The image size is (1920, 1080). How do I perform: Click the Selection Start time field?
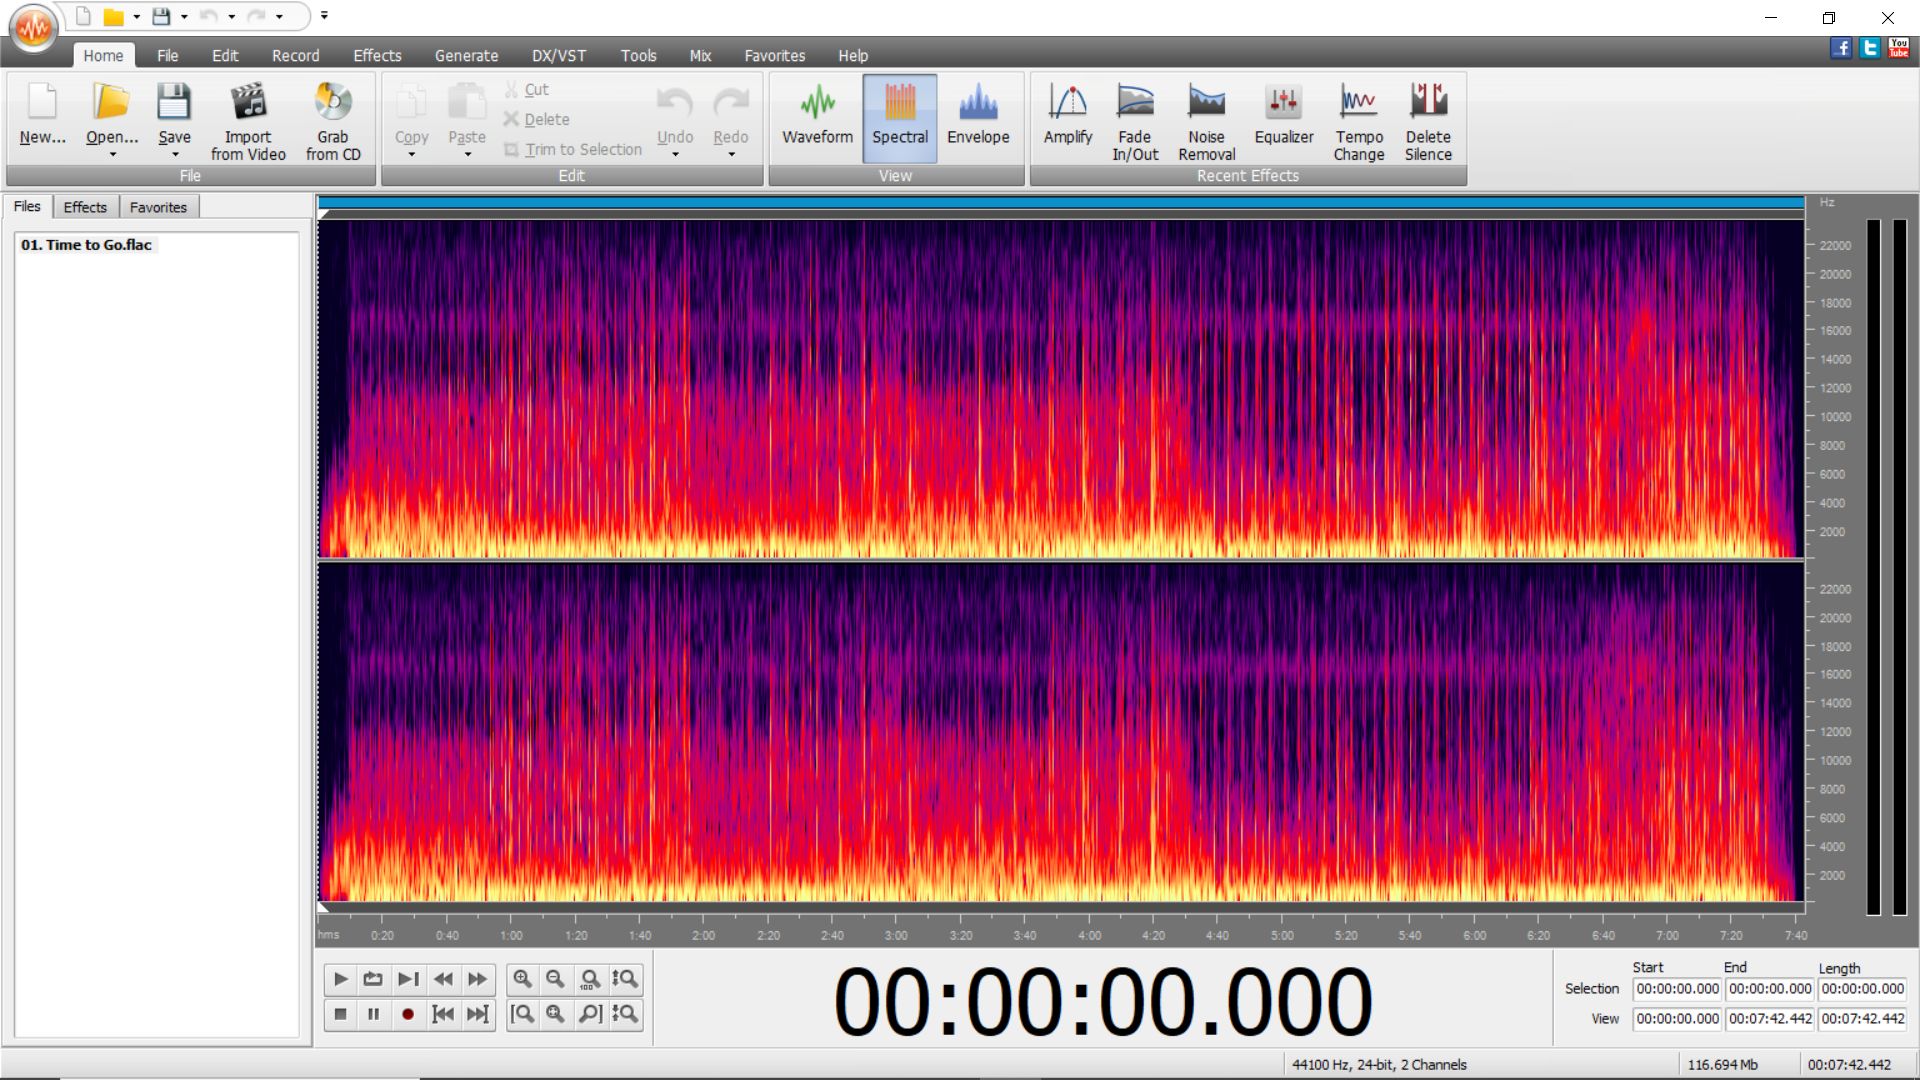coord(1676,989)
